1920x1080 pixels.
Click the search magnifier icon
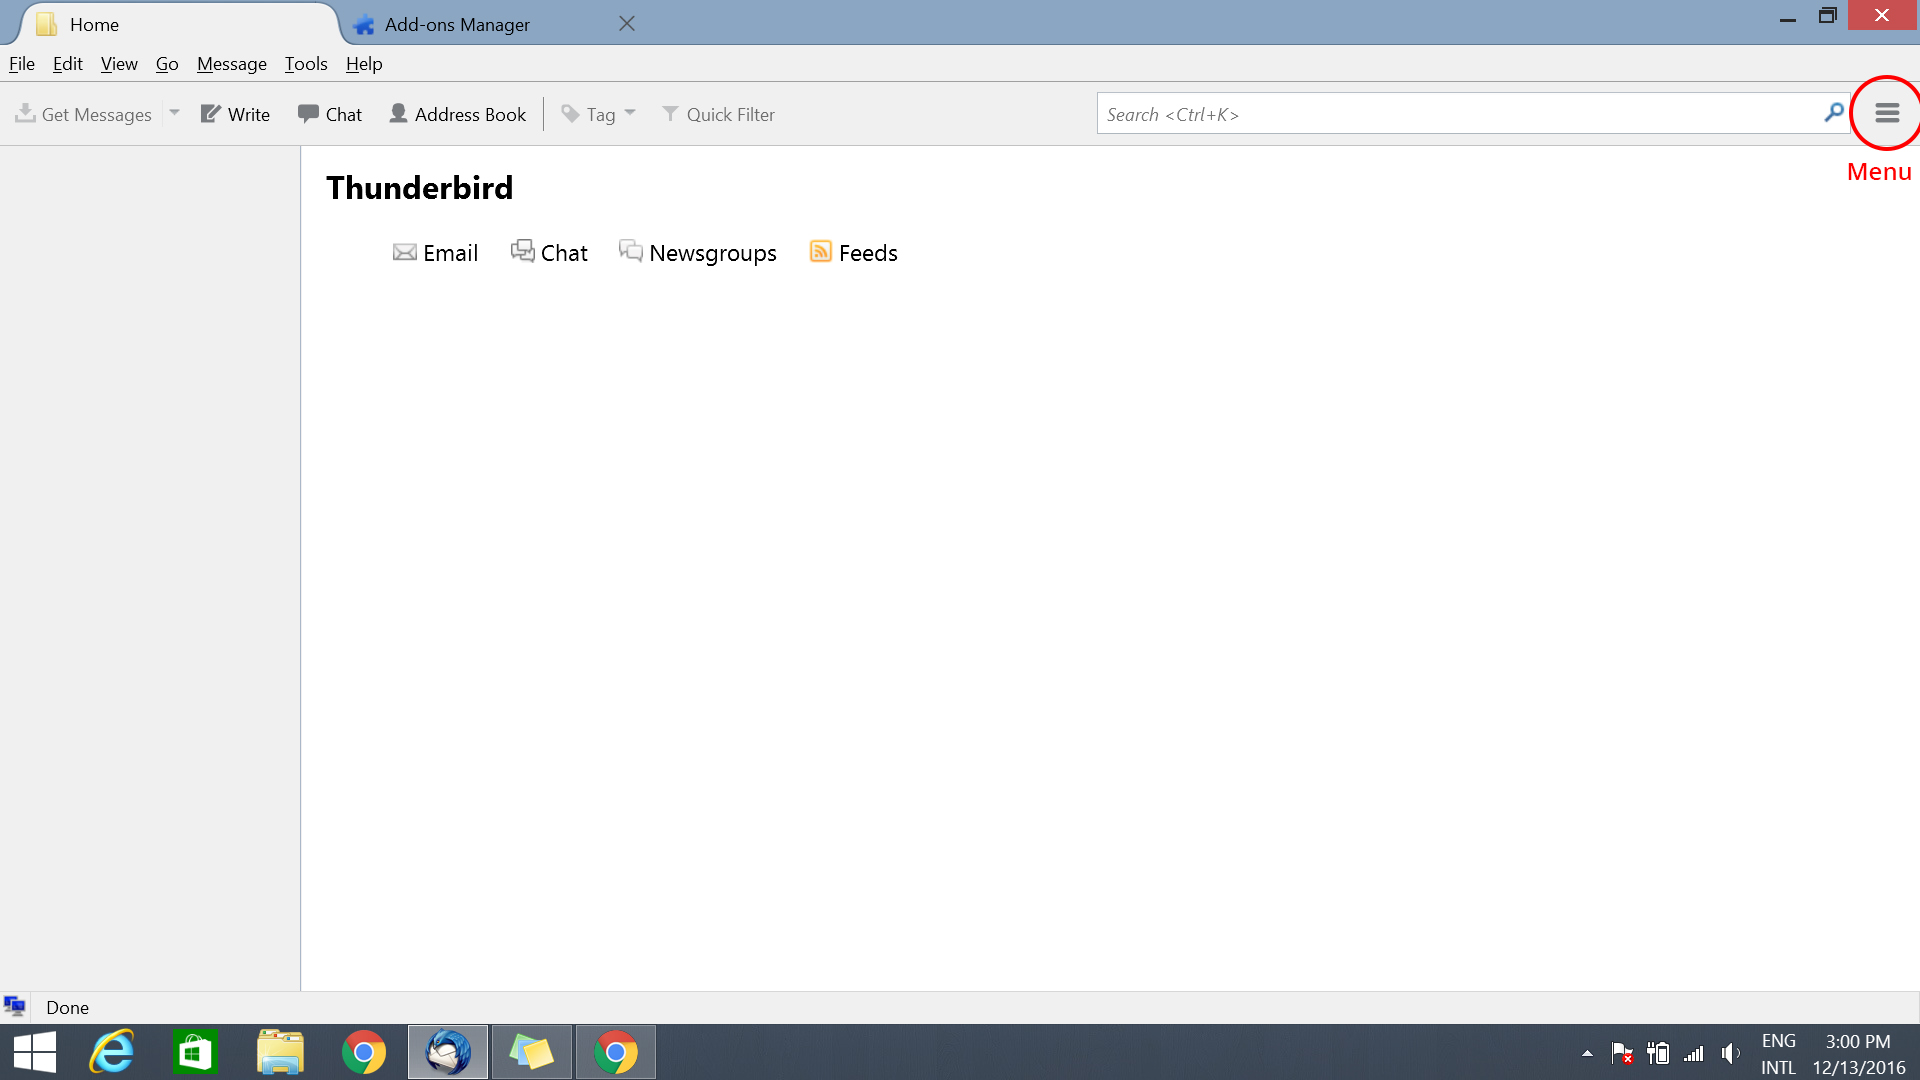[1834, 113]
